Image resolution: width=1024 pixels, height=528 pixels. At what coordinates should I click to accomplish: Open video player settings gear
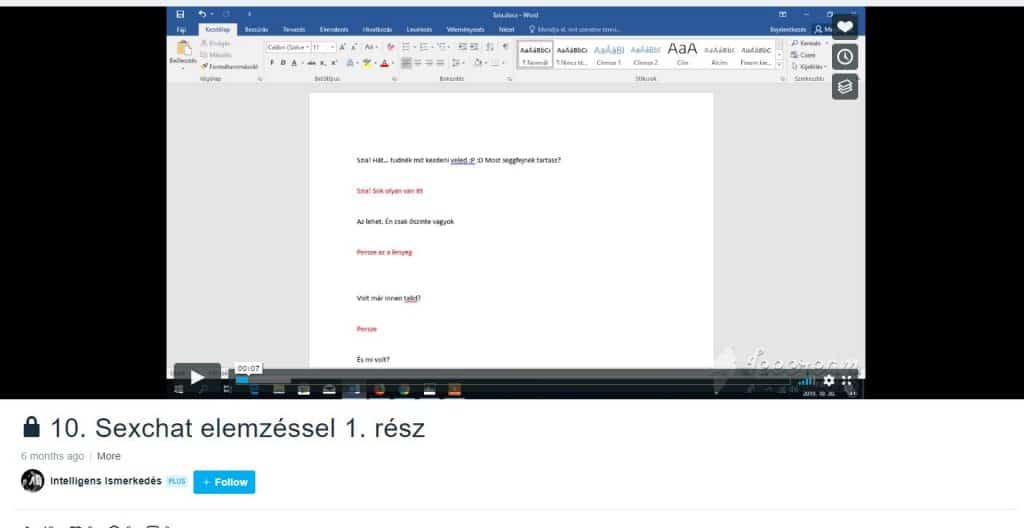coord(828,380)
